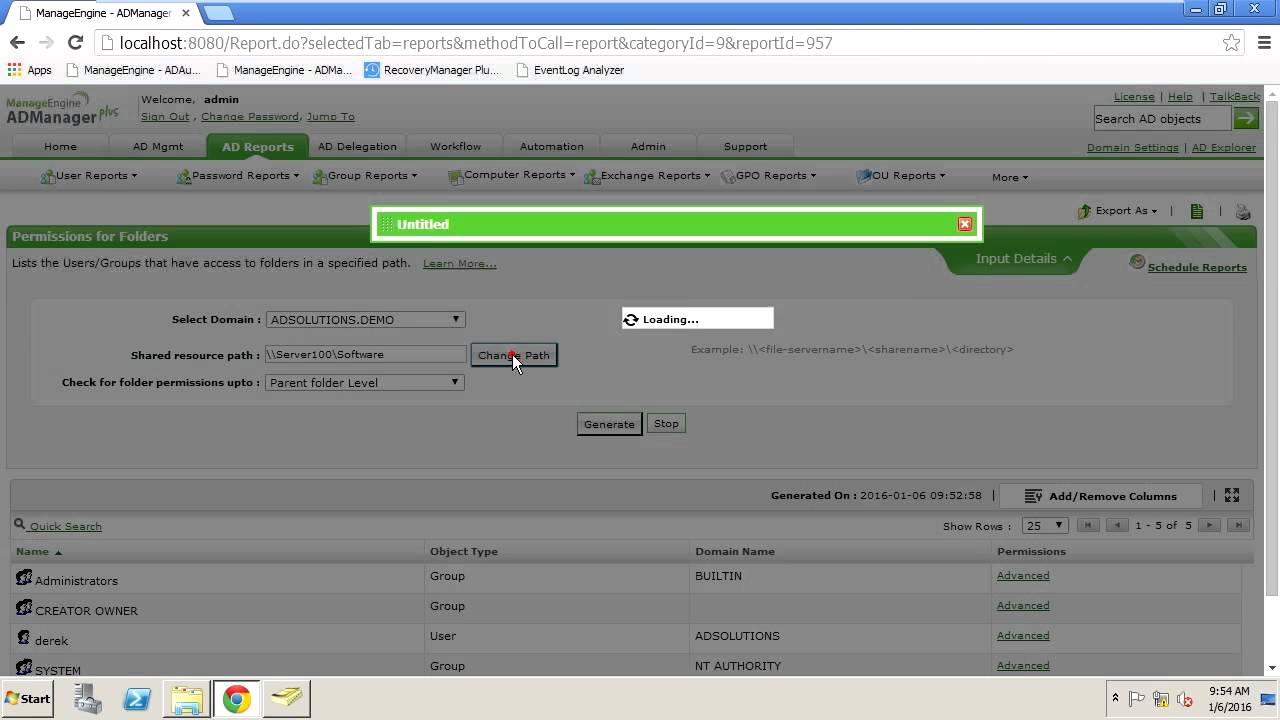The width and height of the screenshot is (1280, 720).
Task: Click the search AD objects go arrow
Action: (1246, 118)
